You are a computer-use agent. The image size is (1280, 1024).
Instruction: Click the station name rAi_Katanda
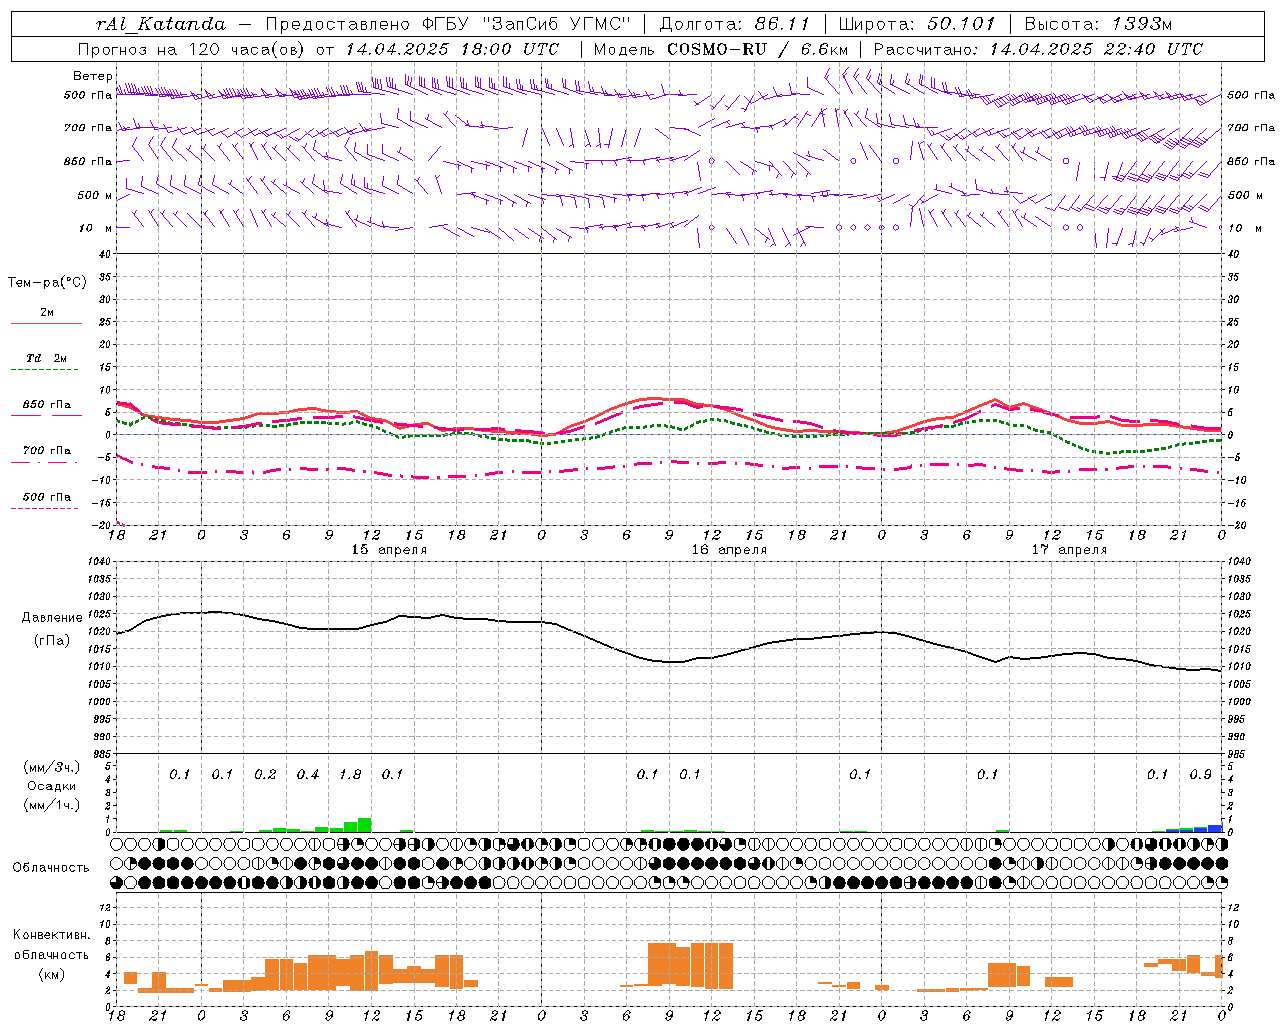point(160,24)
